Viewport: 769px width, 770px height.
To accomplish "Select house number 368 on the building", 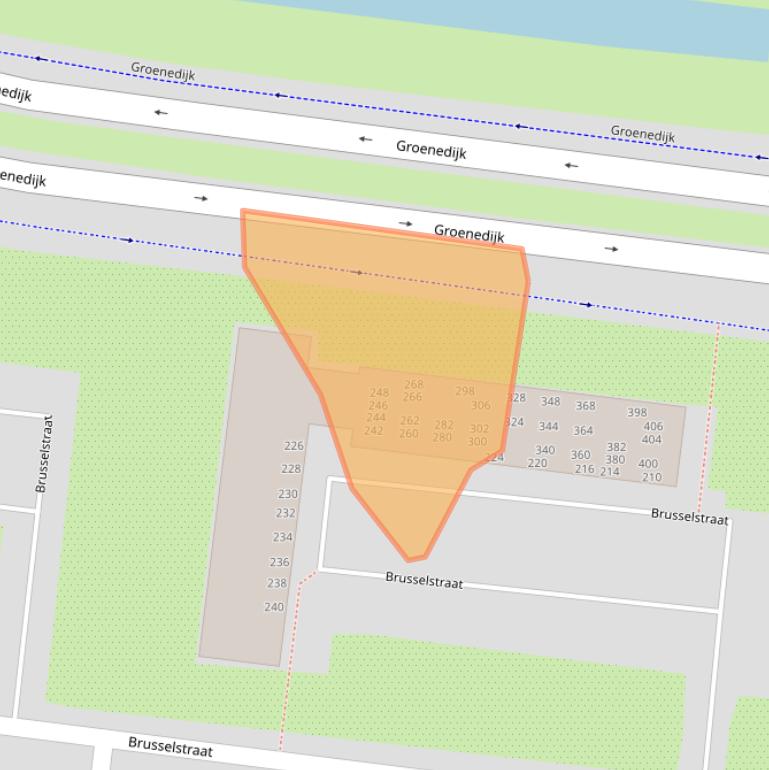I will [585, 405].
